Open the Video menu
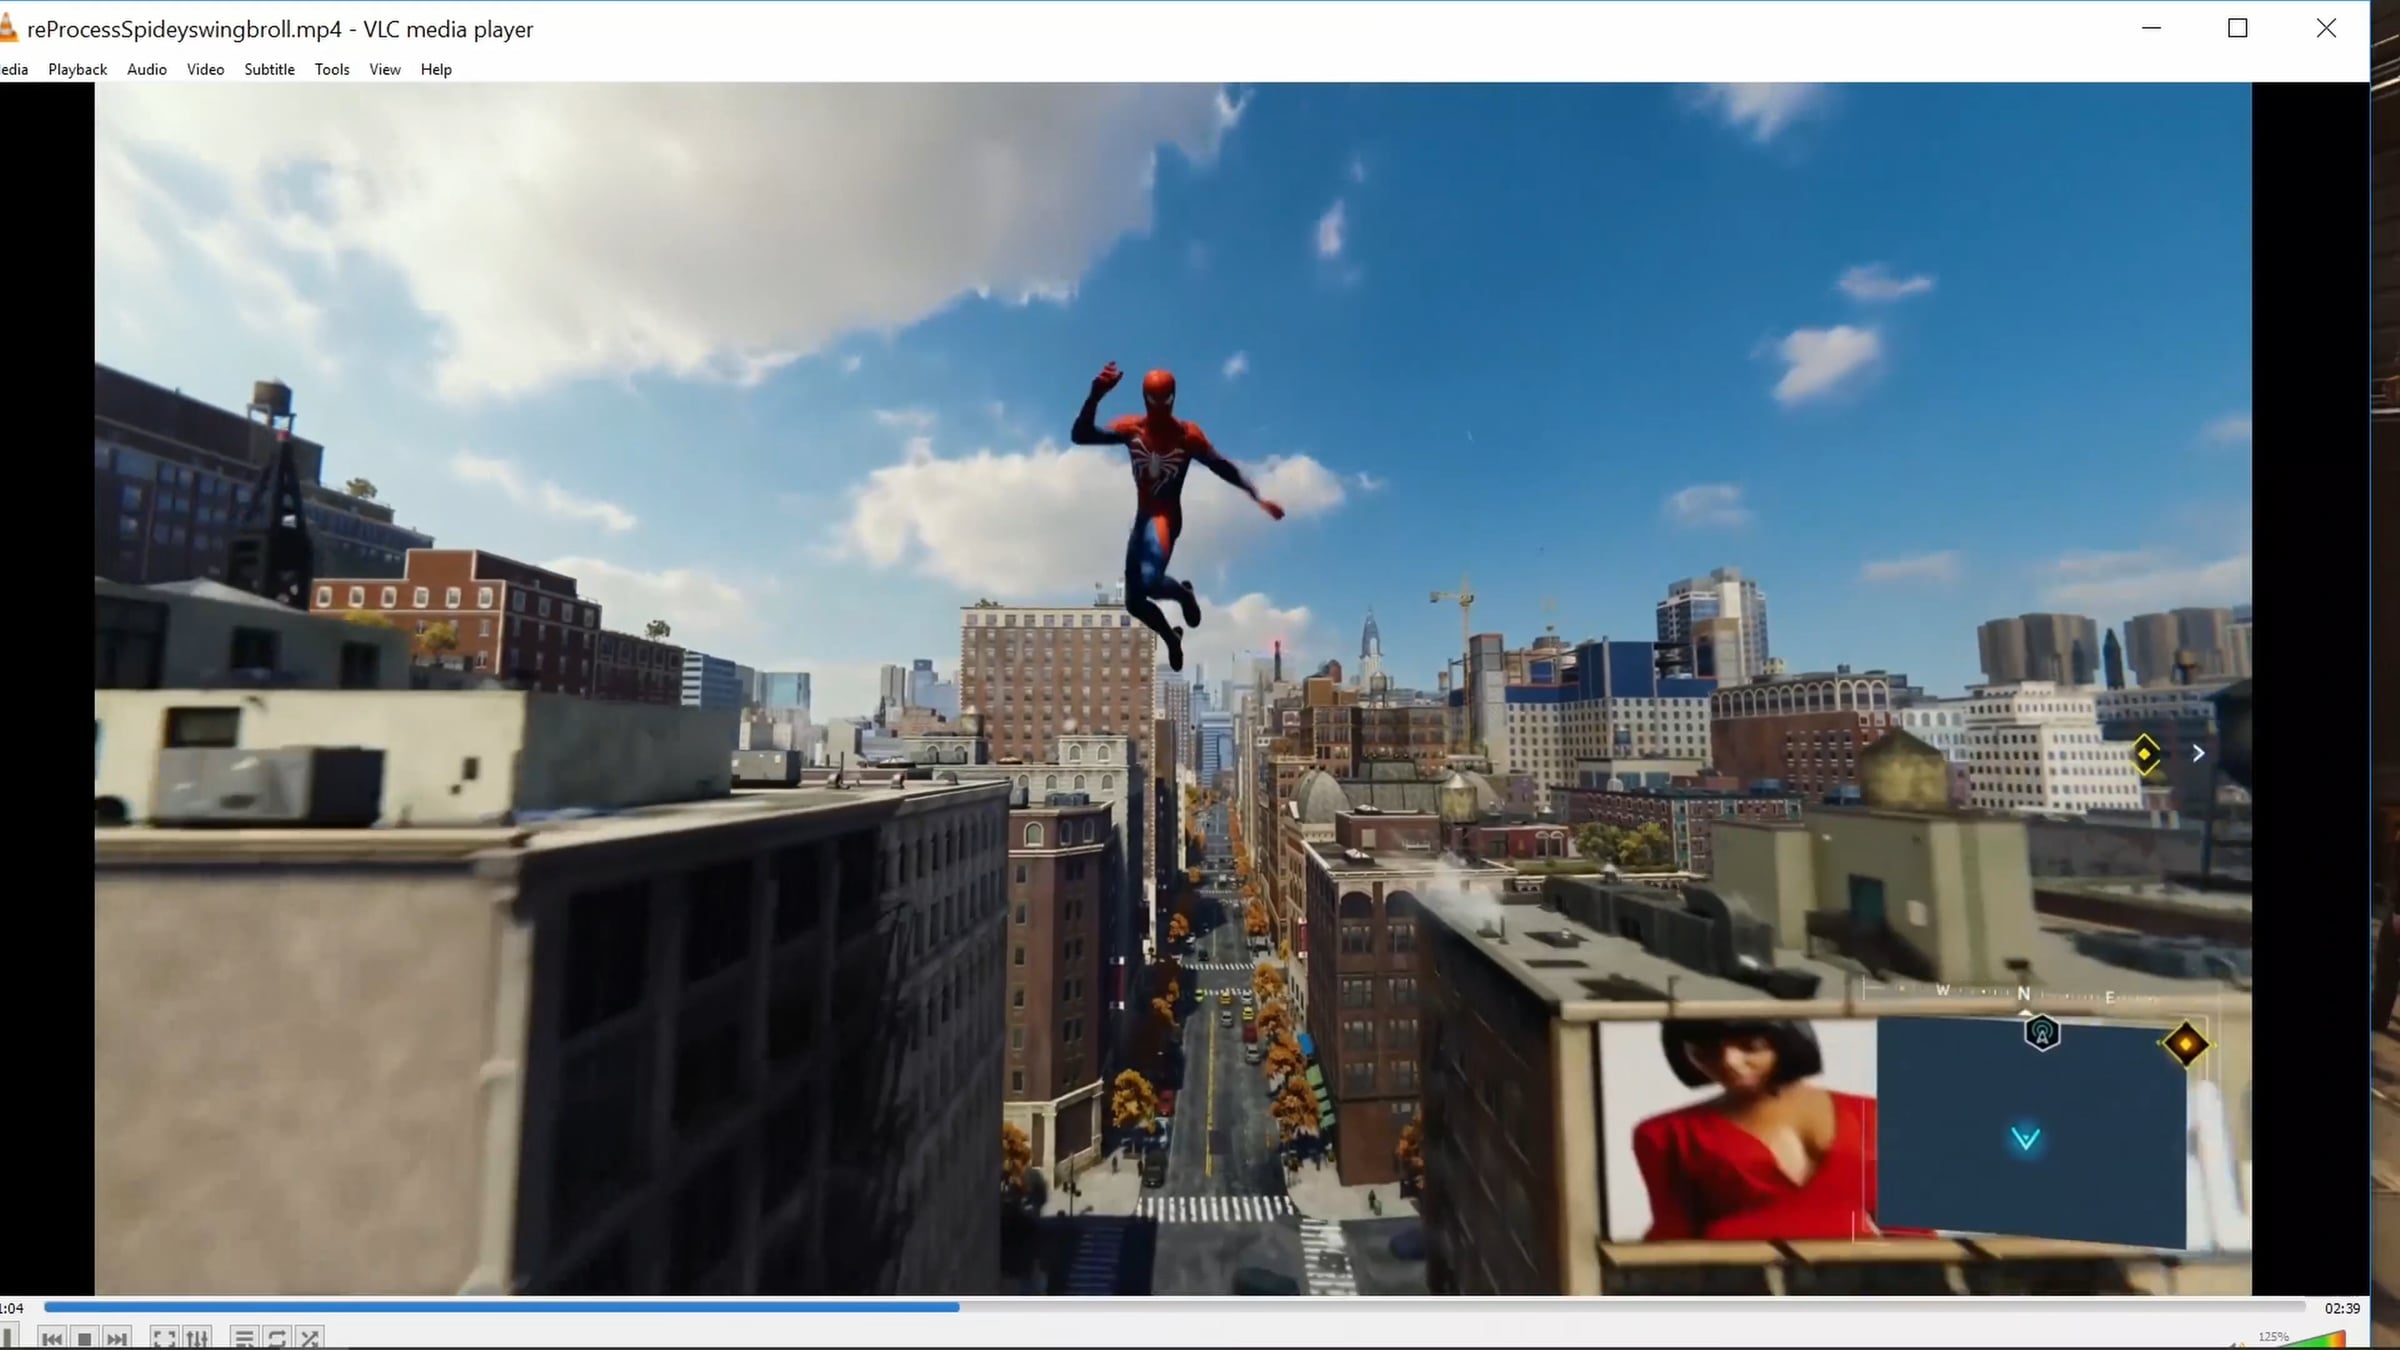The height and width of the screenshot is (1350, 2400). (x=205, y=69)
